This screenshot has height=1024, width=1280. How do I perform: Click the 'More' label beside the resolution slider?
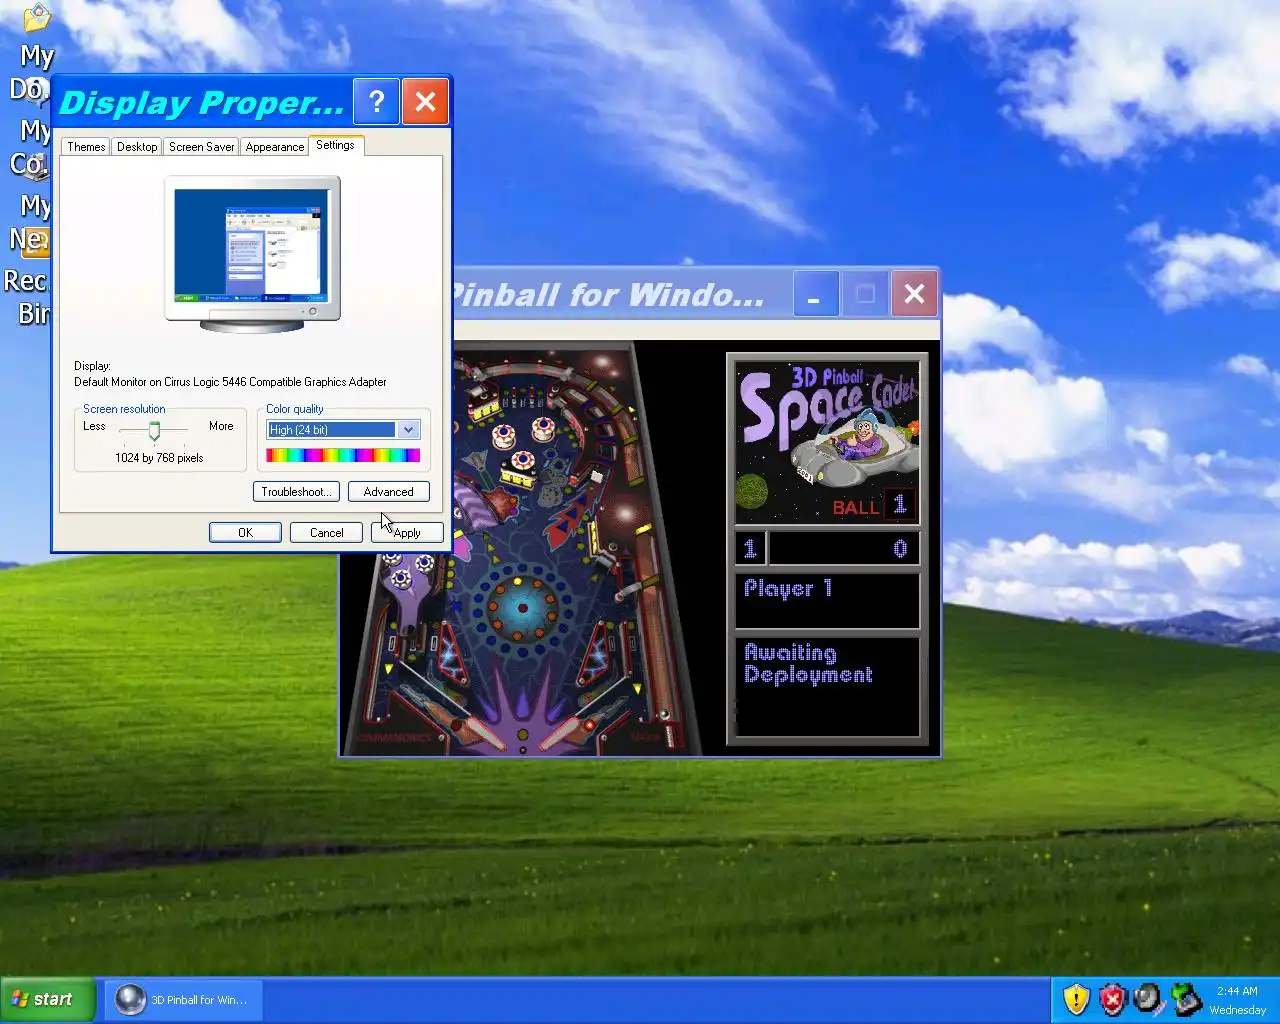click(221, 426)
